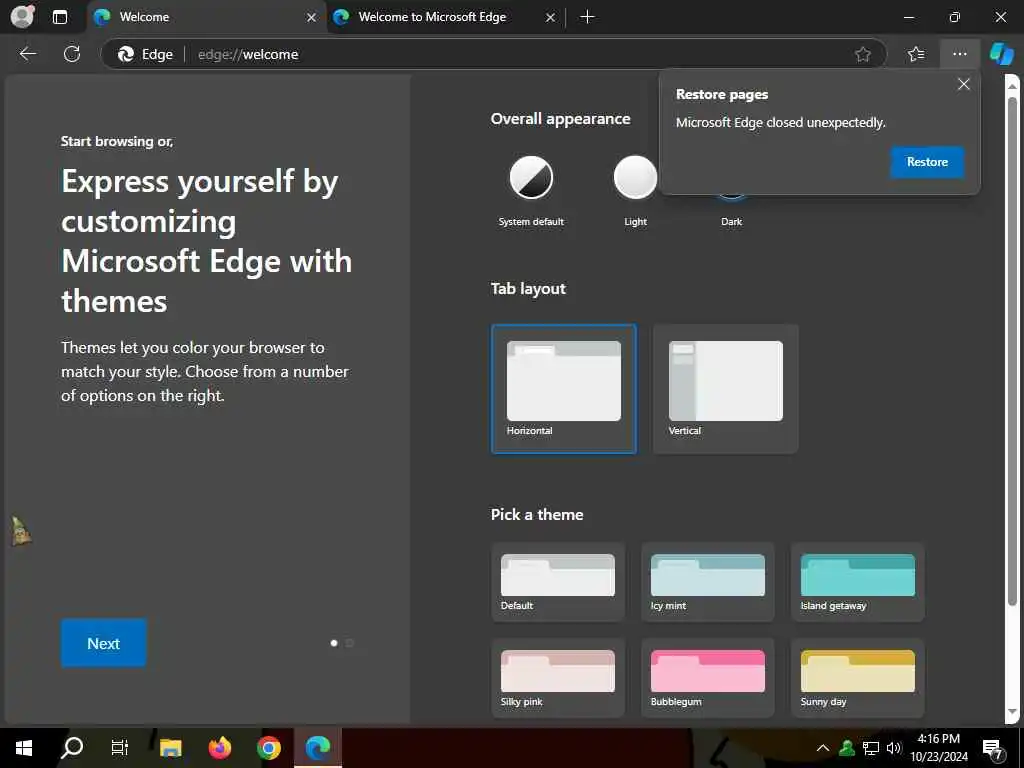Reload the page with the refresh icon
The width and height of the screenshot is (1024, 768).
72,54
